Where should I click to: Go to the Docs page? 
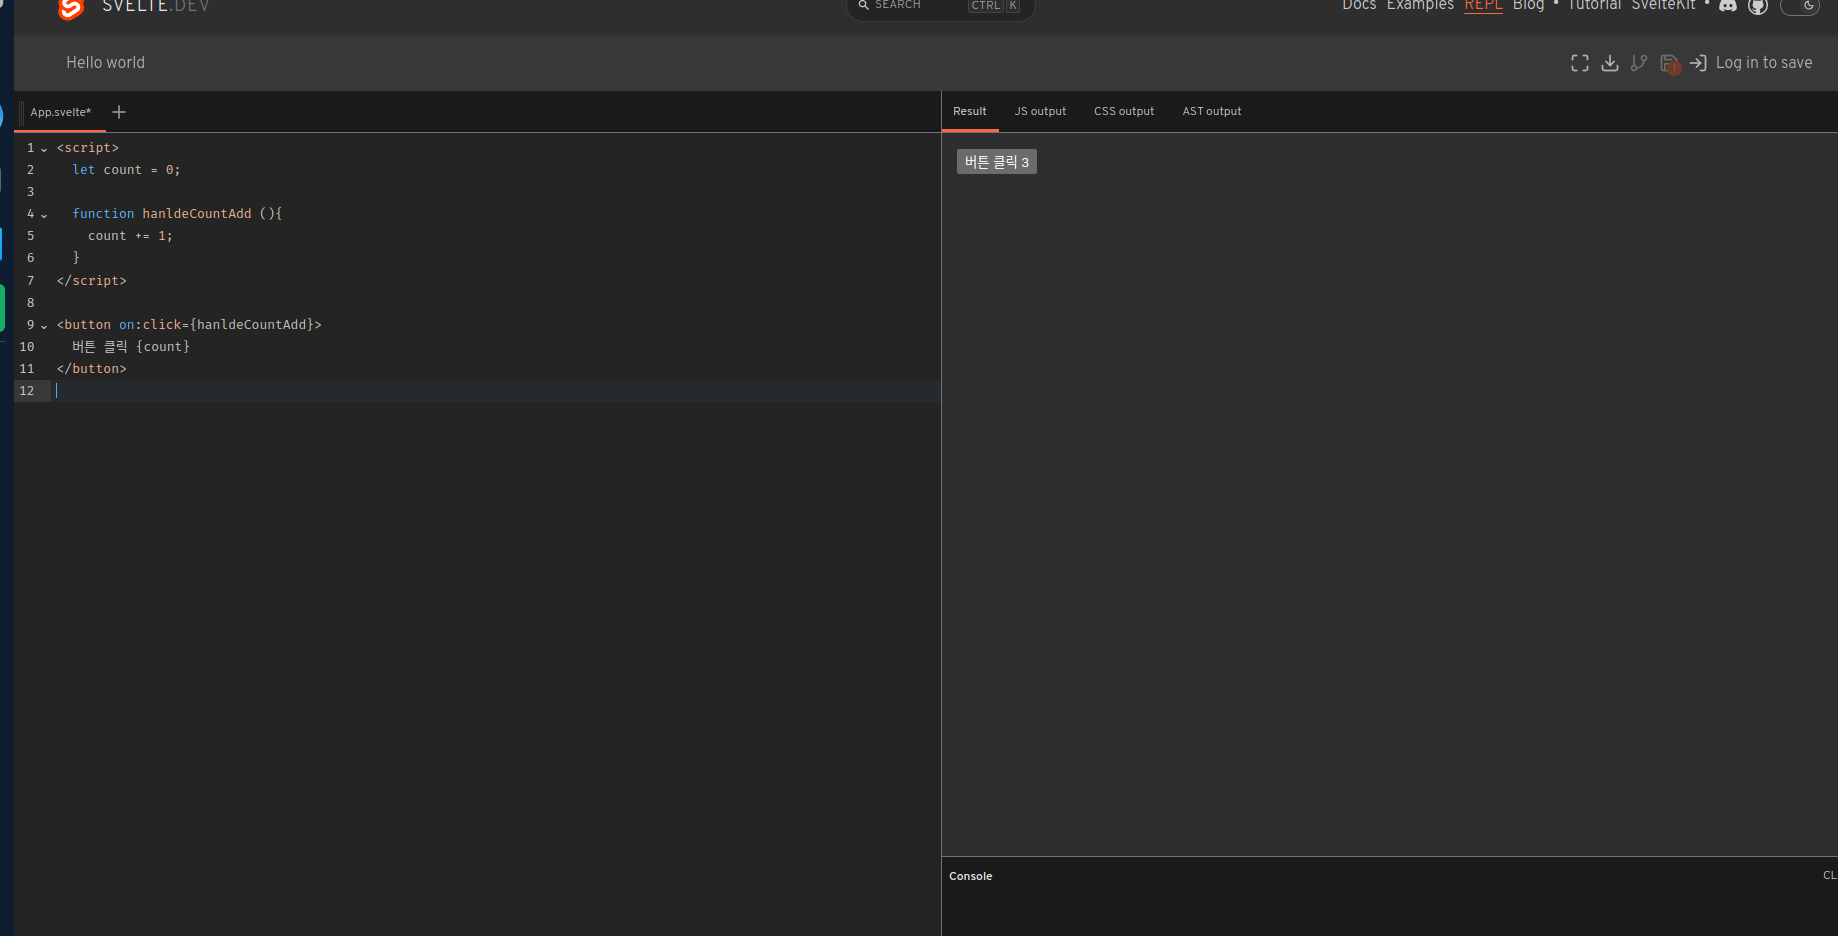[x=1359, y=5]
